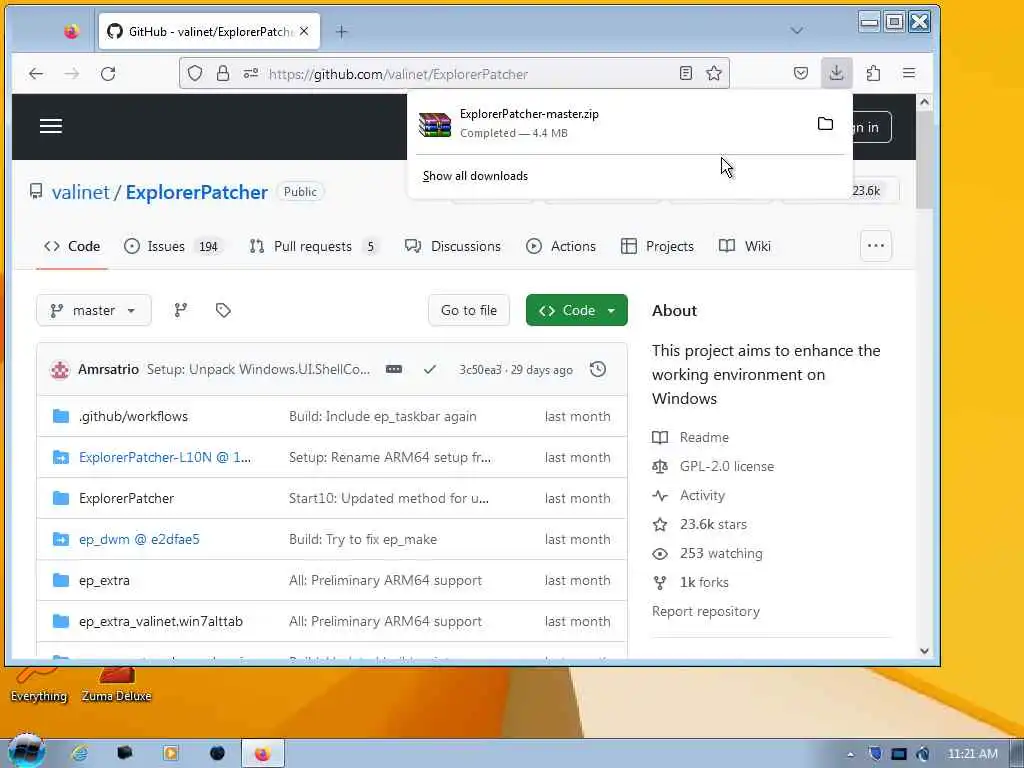Open the Everything desktop shortcut
This screenshot has height=768, width=1024.
coord(39,683)
